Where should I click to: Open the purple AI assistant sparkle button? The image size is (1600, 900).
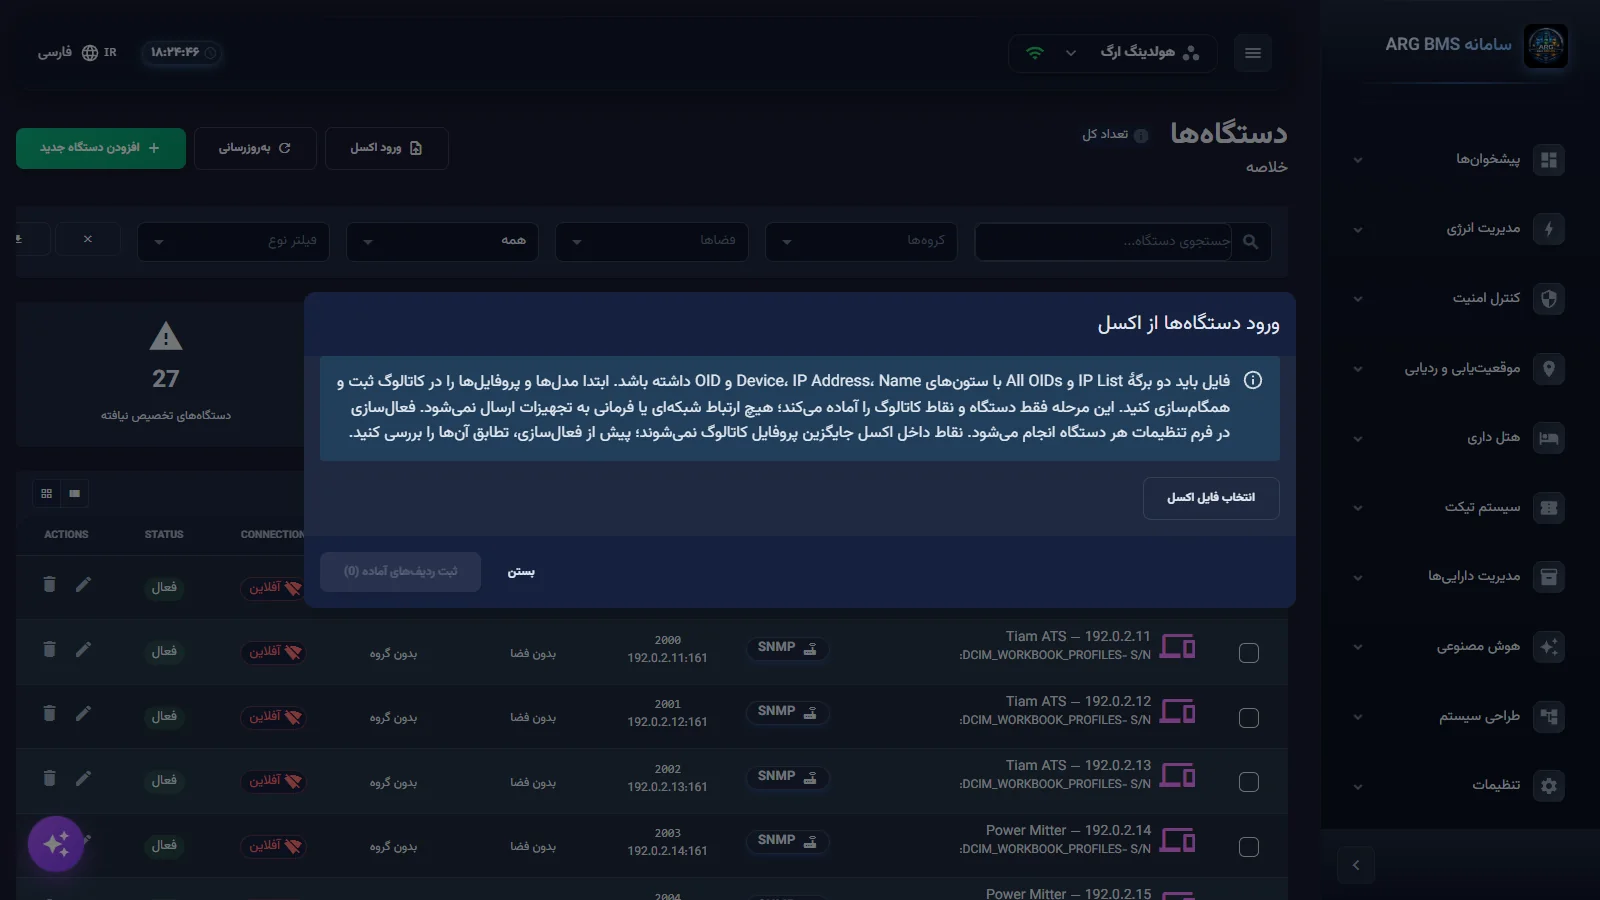(x=56, y=844)
